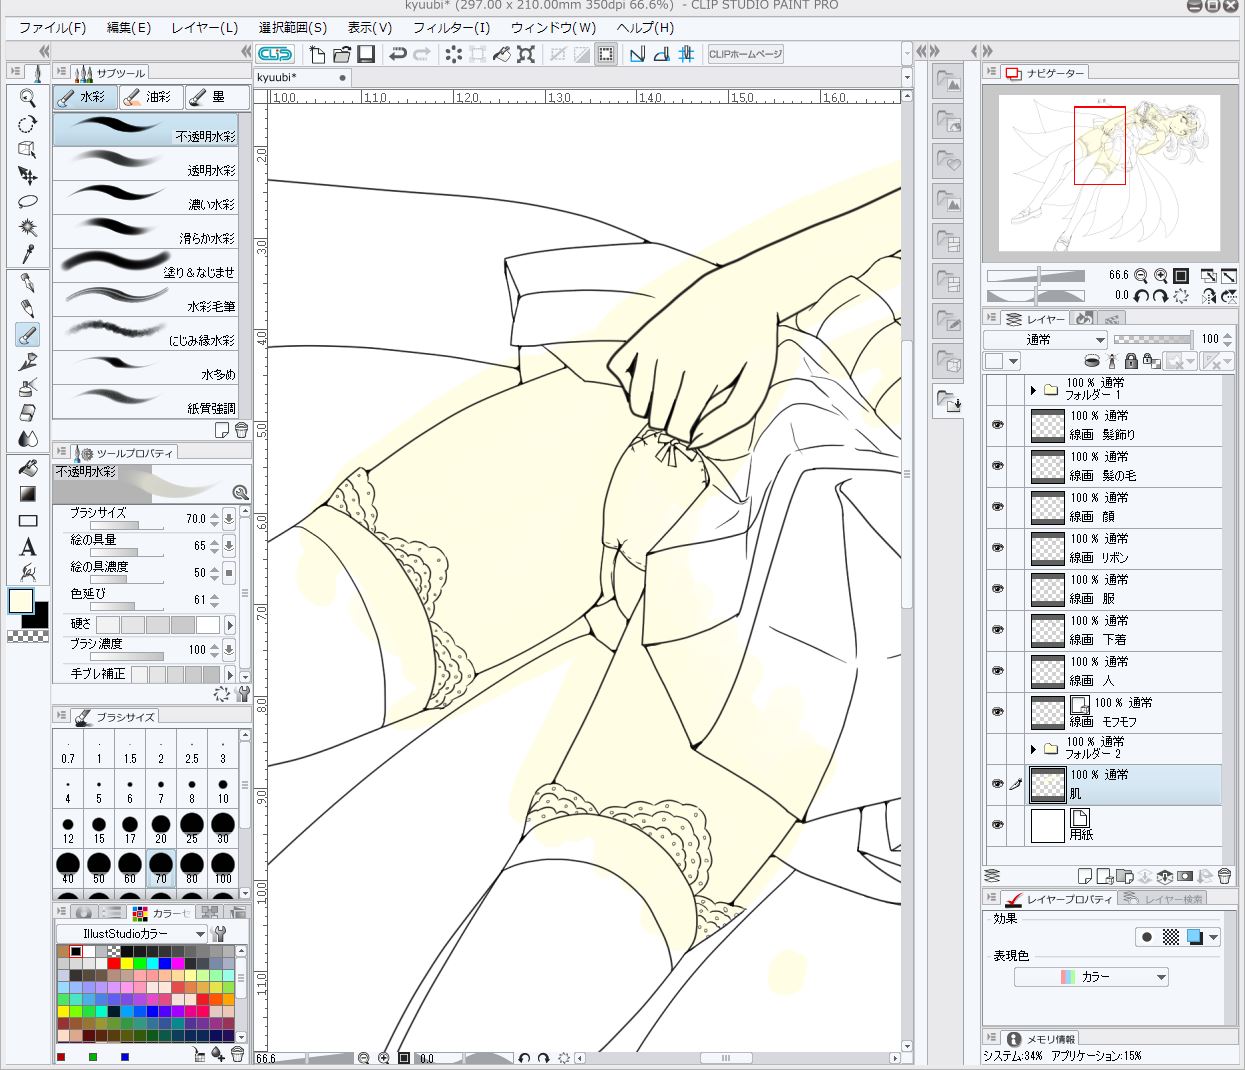Expand the フォルダー 1 layer folder
Screen dimensions: 1245x1070
tap(1034, 390)
